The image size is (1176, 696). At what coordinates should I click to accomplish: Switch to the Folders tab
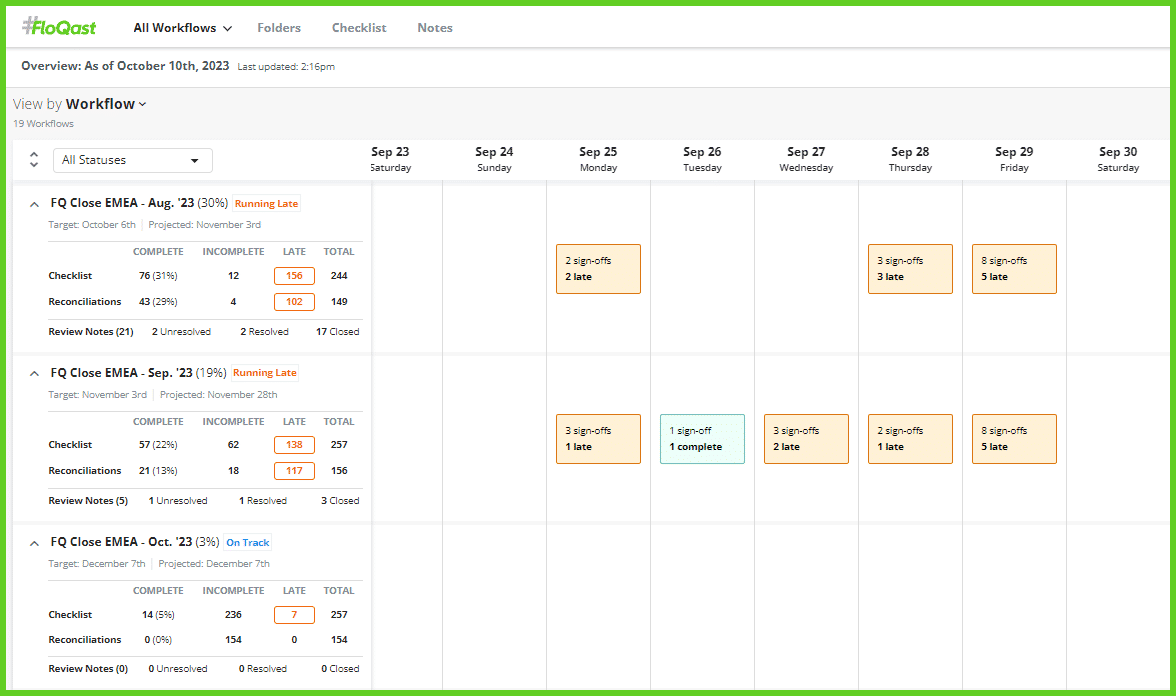[279, 28]
